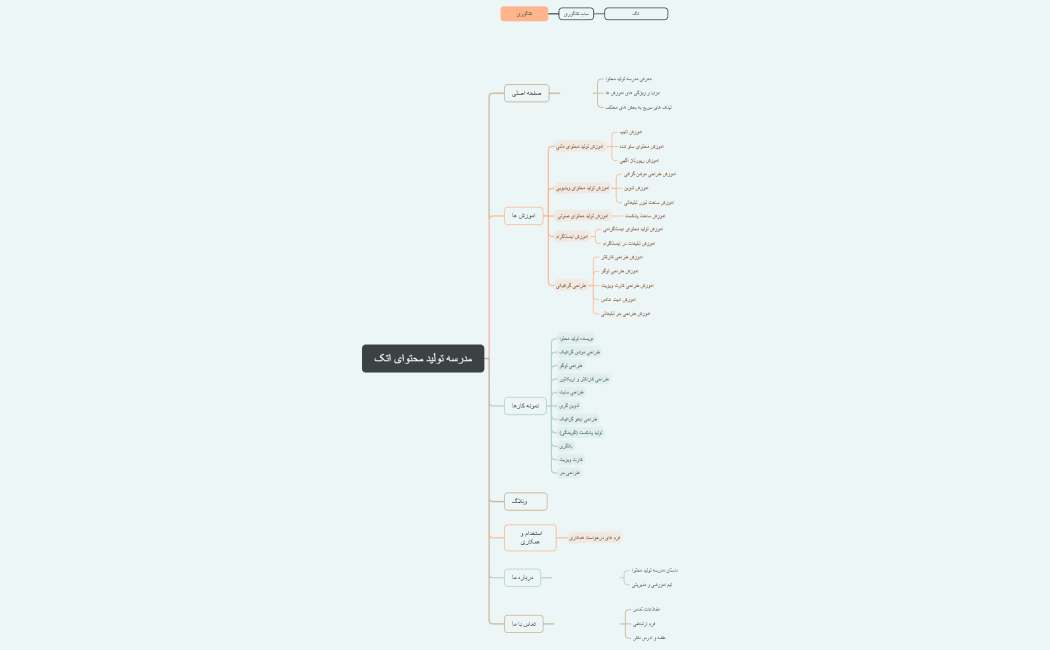Click the نمونه کارها branch node
Viewport: 1050px width, 650px height.
526,405
